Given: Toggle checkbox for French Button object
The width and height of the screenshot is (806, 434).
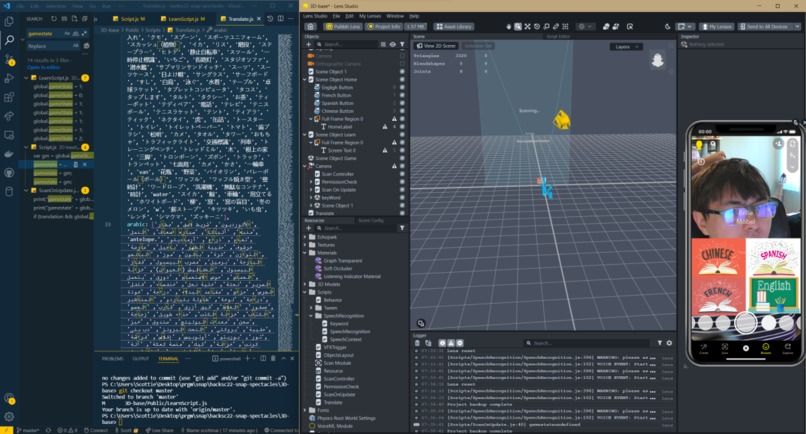Looking at the screenshot, I should coord(402,95).
